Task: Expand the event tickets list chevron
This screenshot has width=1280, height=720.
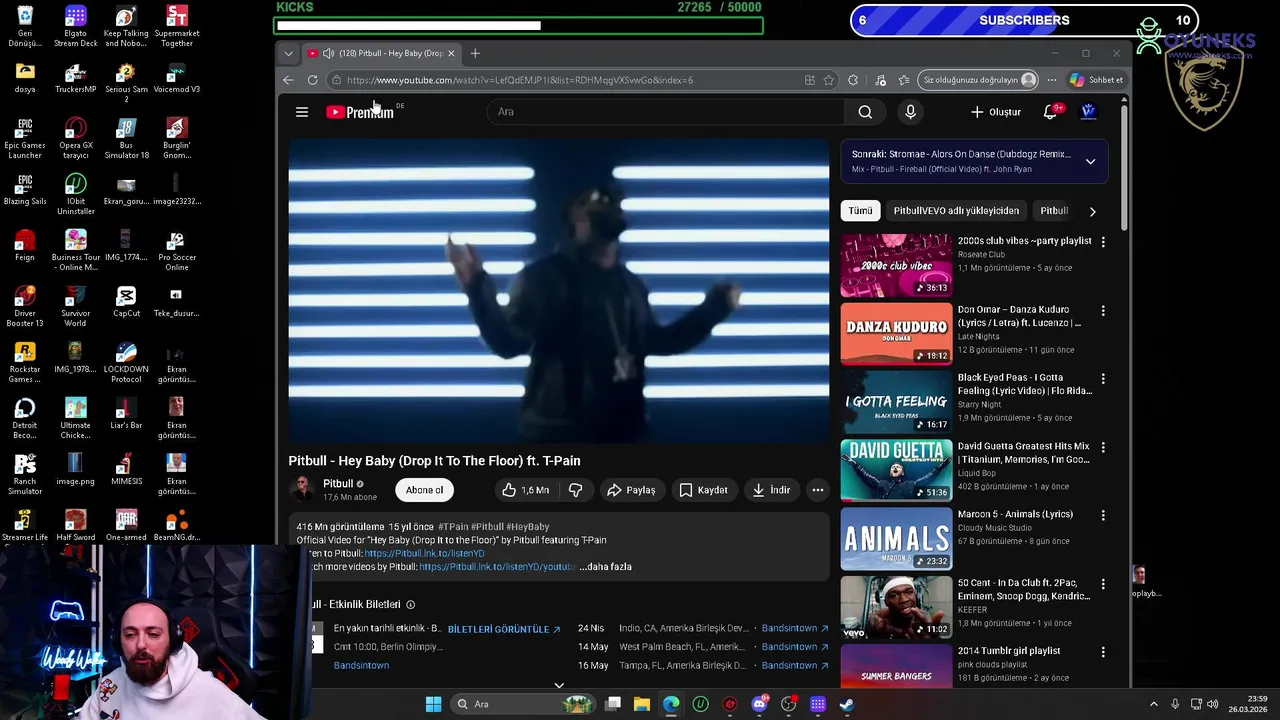Action: [x=559, y=686]
